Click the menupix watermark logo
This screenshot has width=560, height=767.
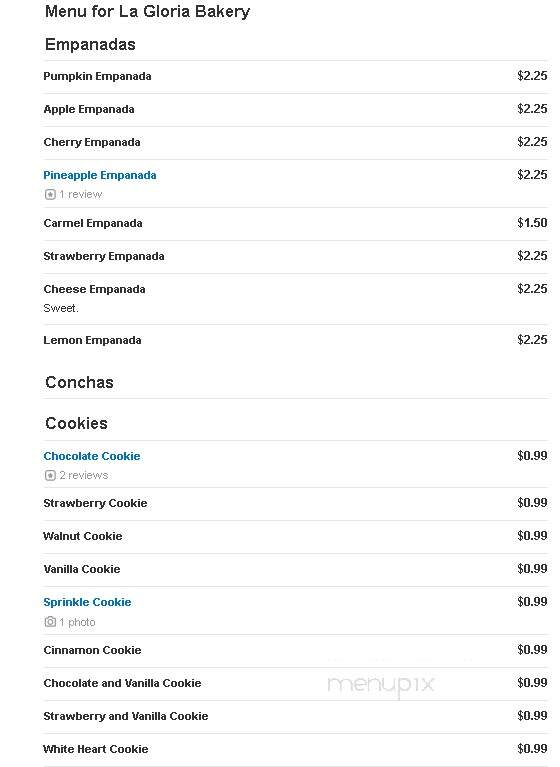pos(381,684)
